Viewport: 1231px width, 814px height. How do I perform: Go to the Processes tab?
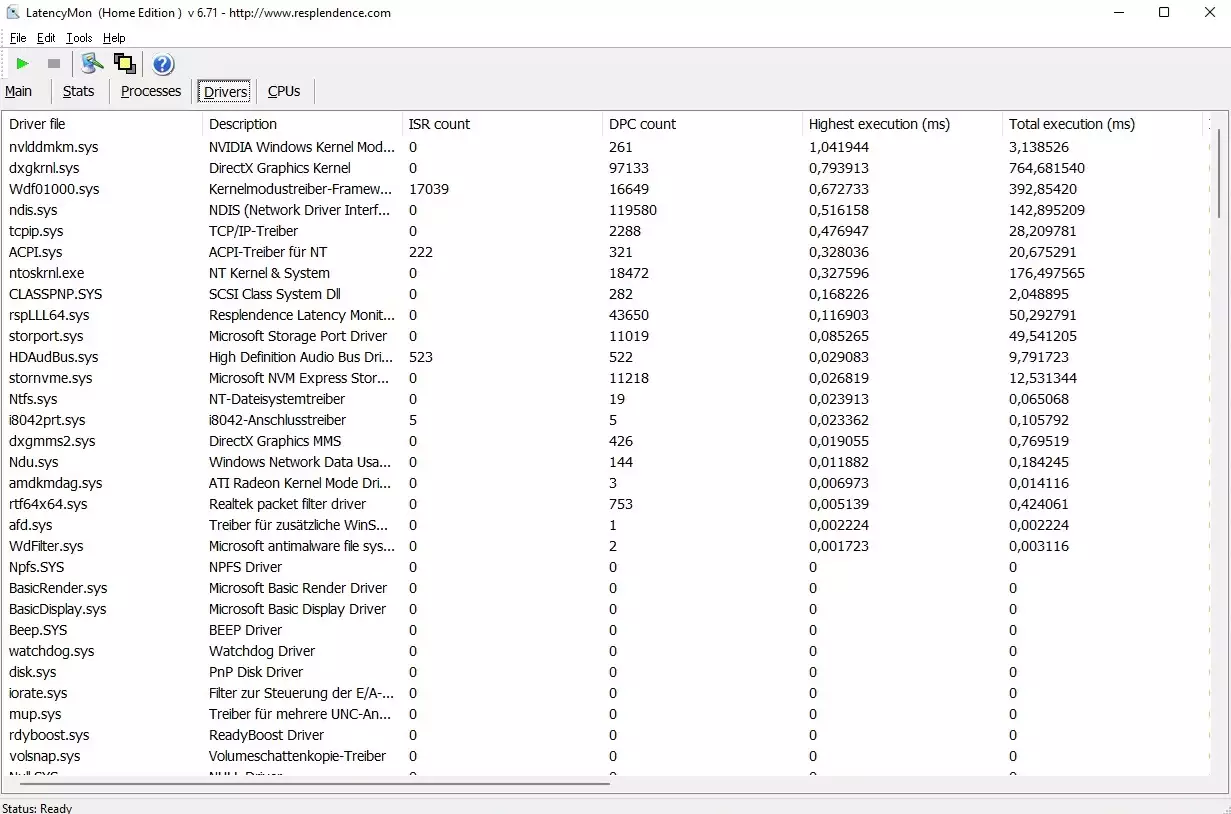[151, 91]
